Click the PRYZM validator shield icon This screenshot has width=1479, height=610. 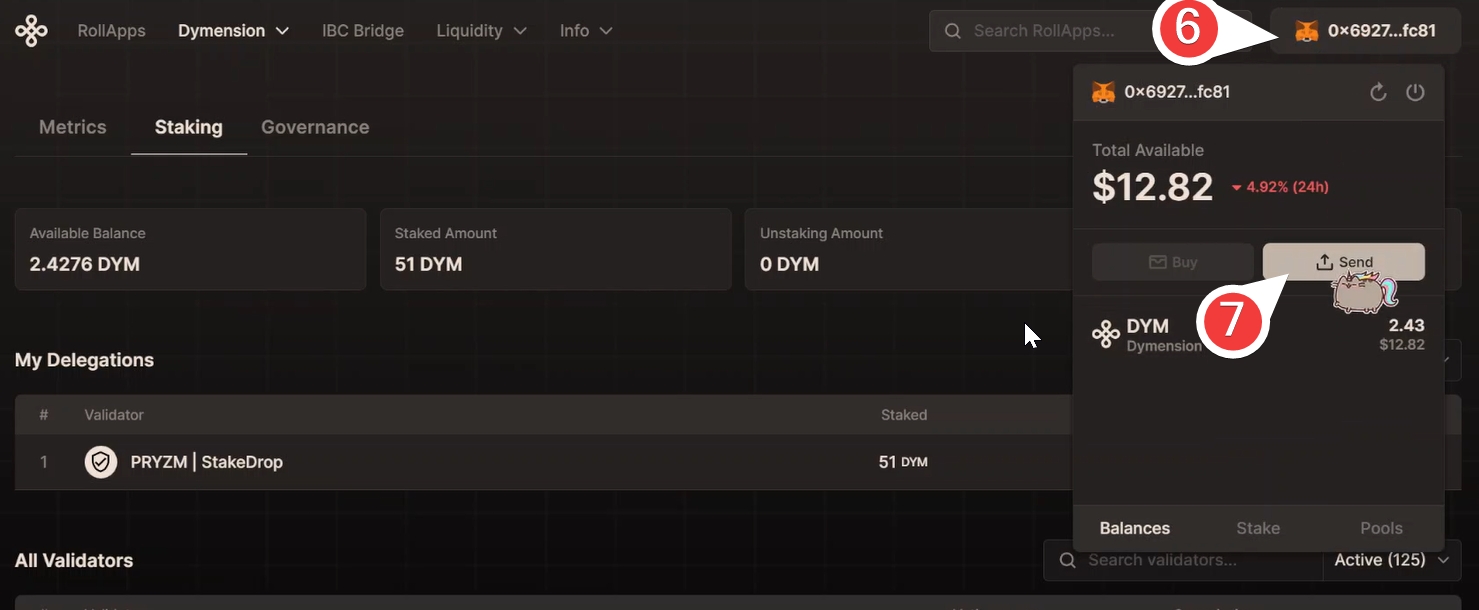101,462
